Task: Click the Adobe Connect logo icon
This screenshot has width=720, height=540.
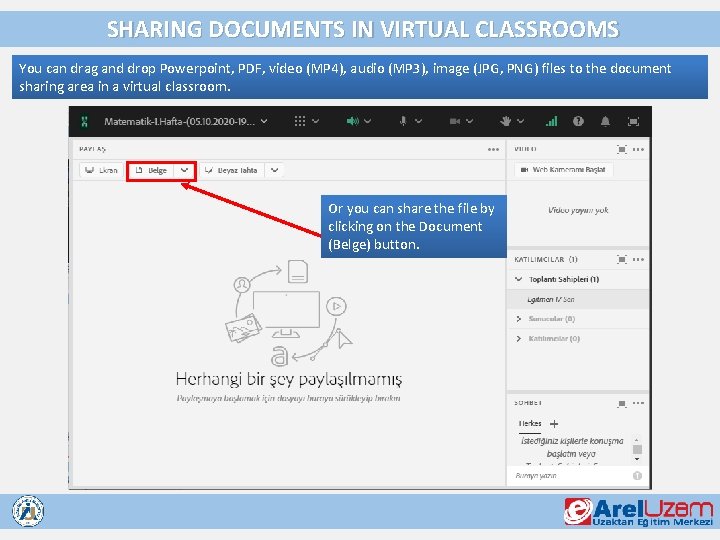Action: coord(84,122)
